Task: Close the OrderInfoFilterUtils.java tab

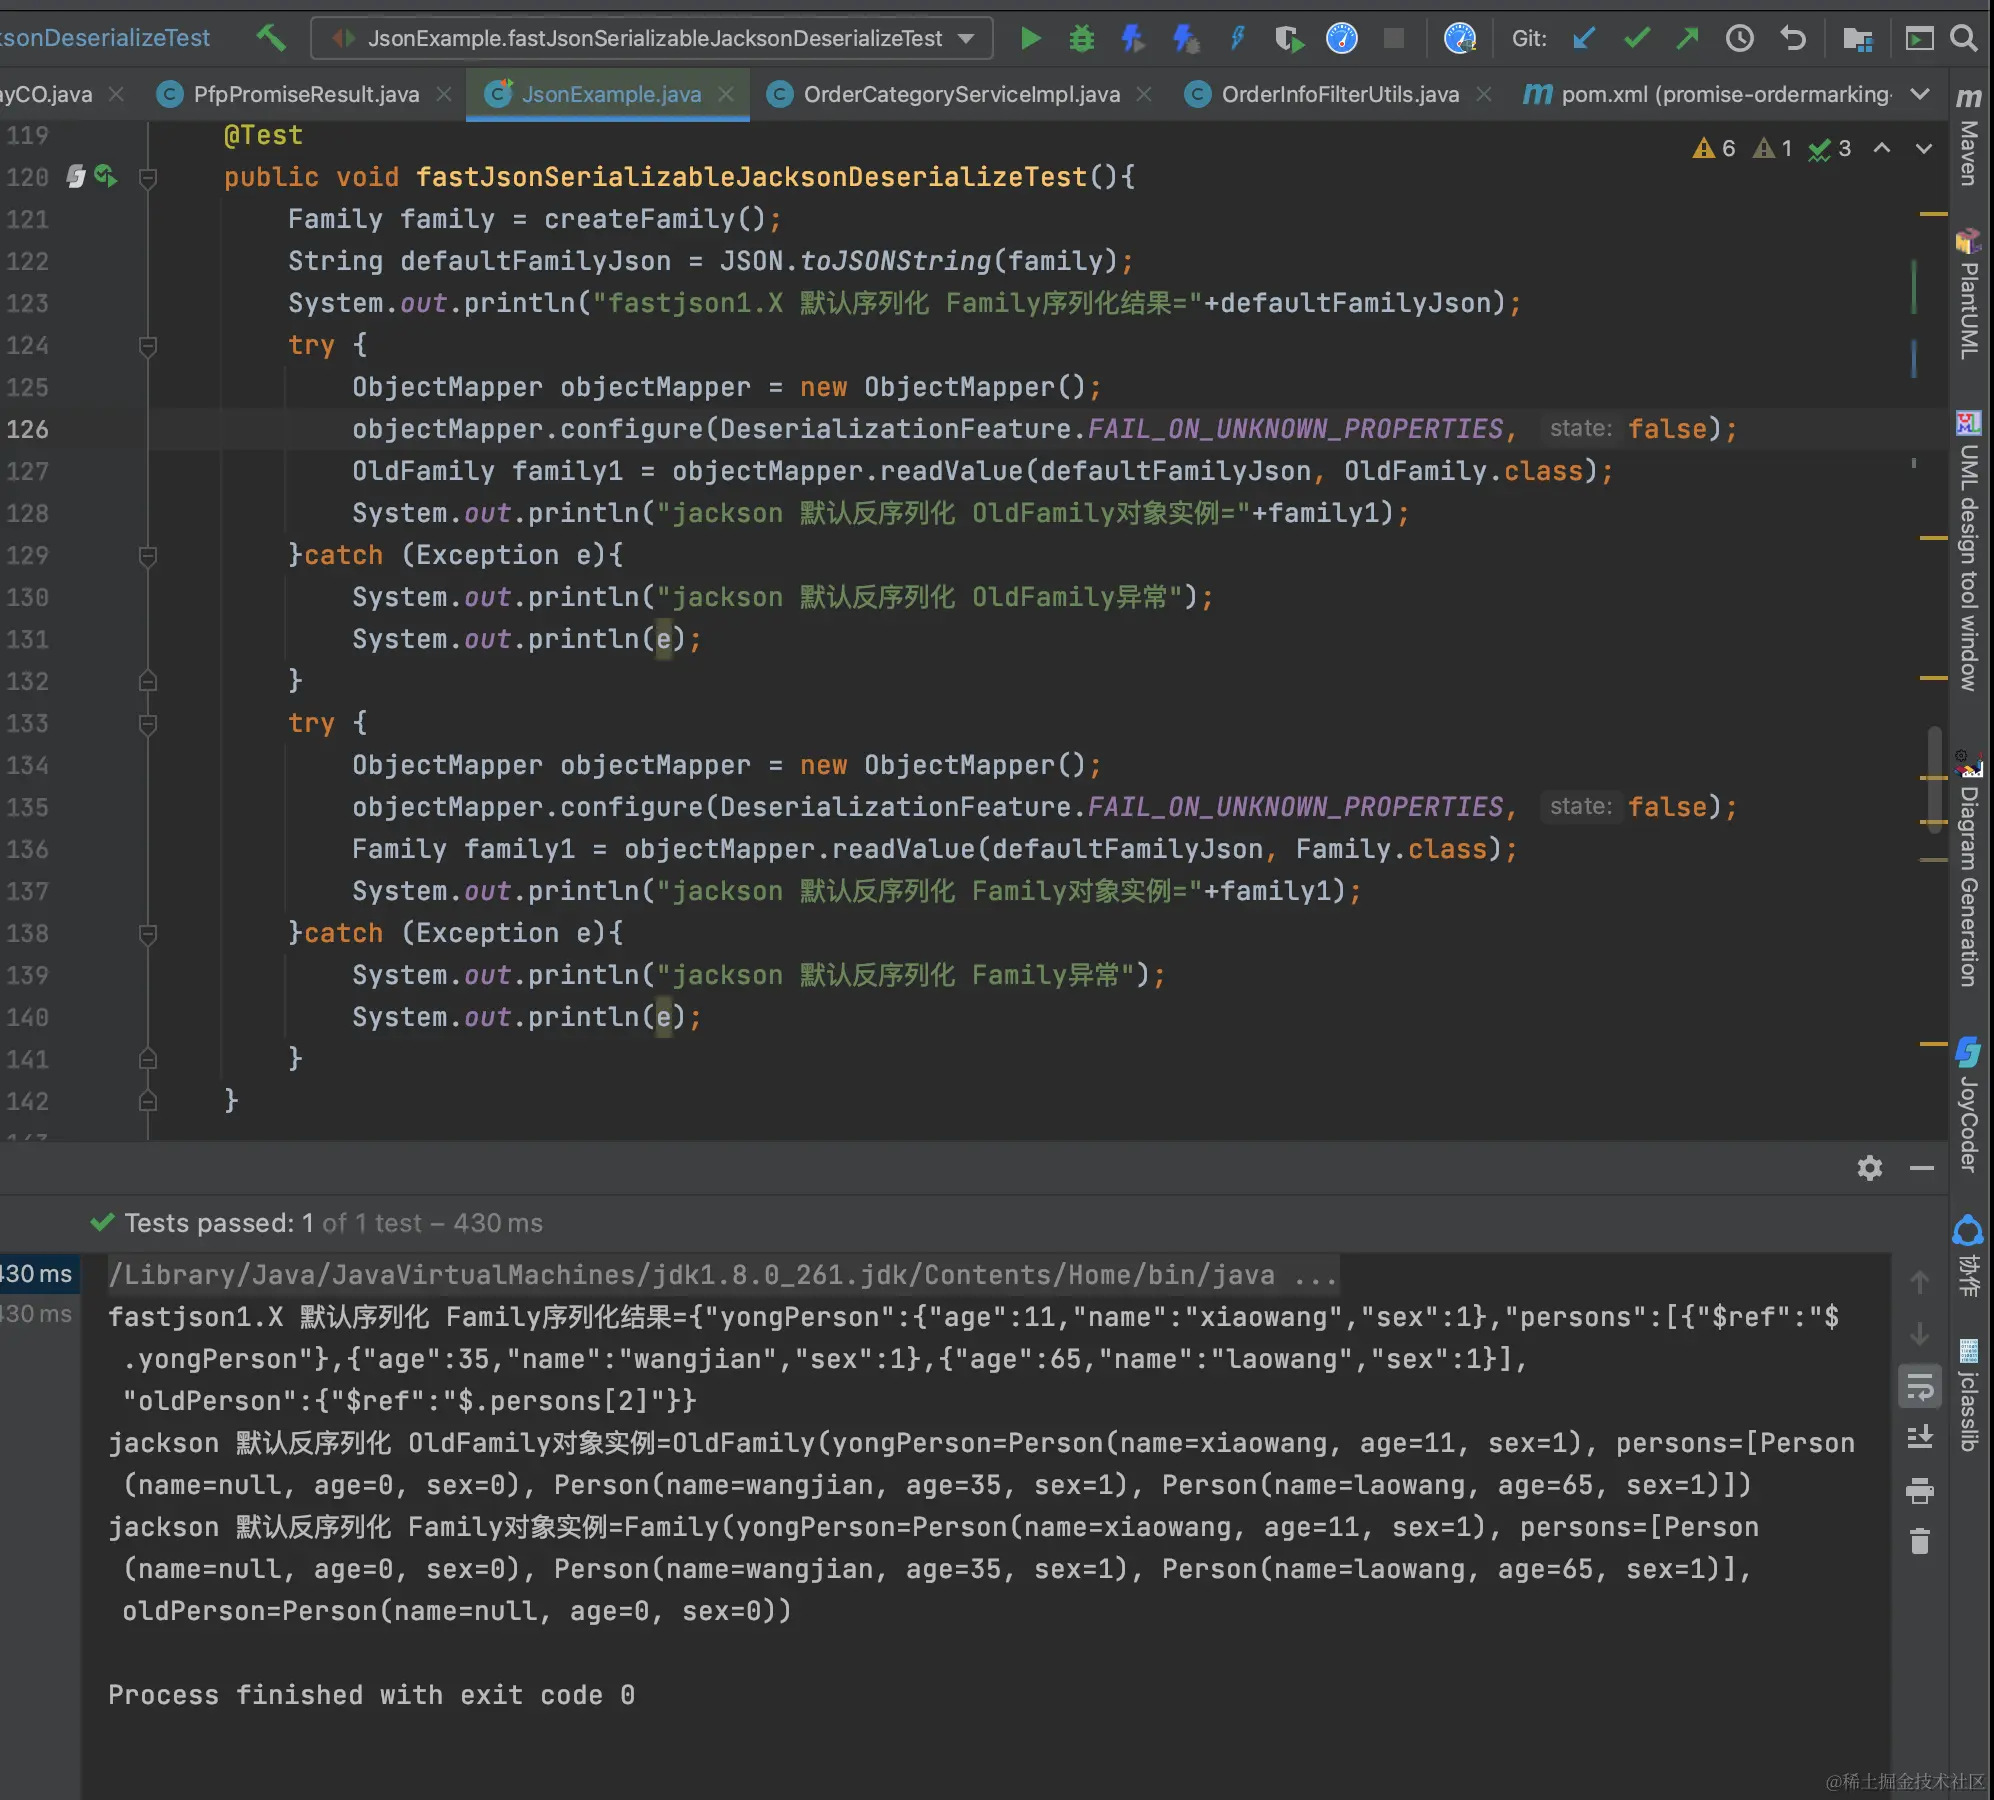Action: coord(1484,94)
